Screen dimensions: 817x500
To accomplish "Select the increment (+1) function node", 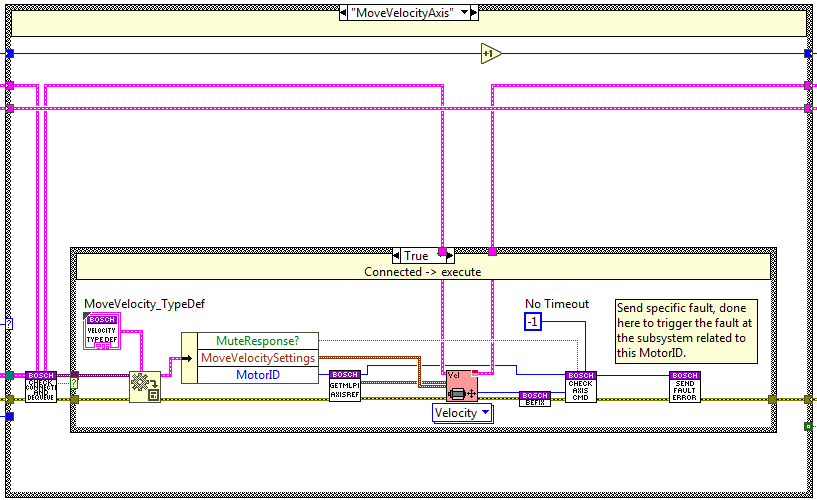I will (x=491, y=54).
